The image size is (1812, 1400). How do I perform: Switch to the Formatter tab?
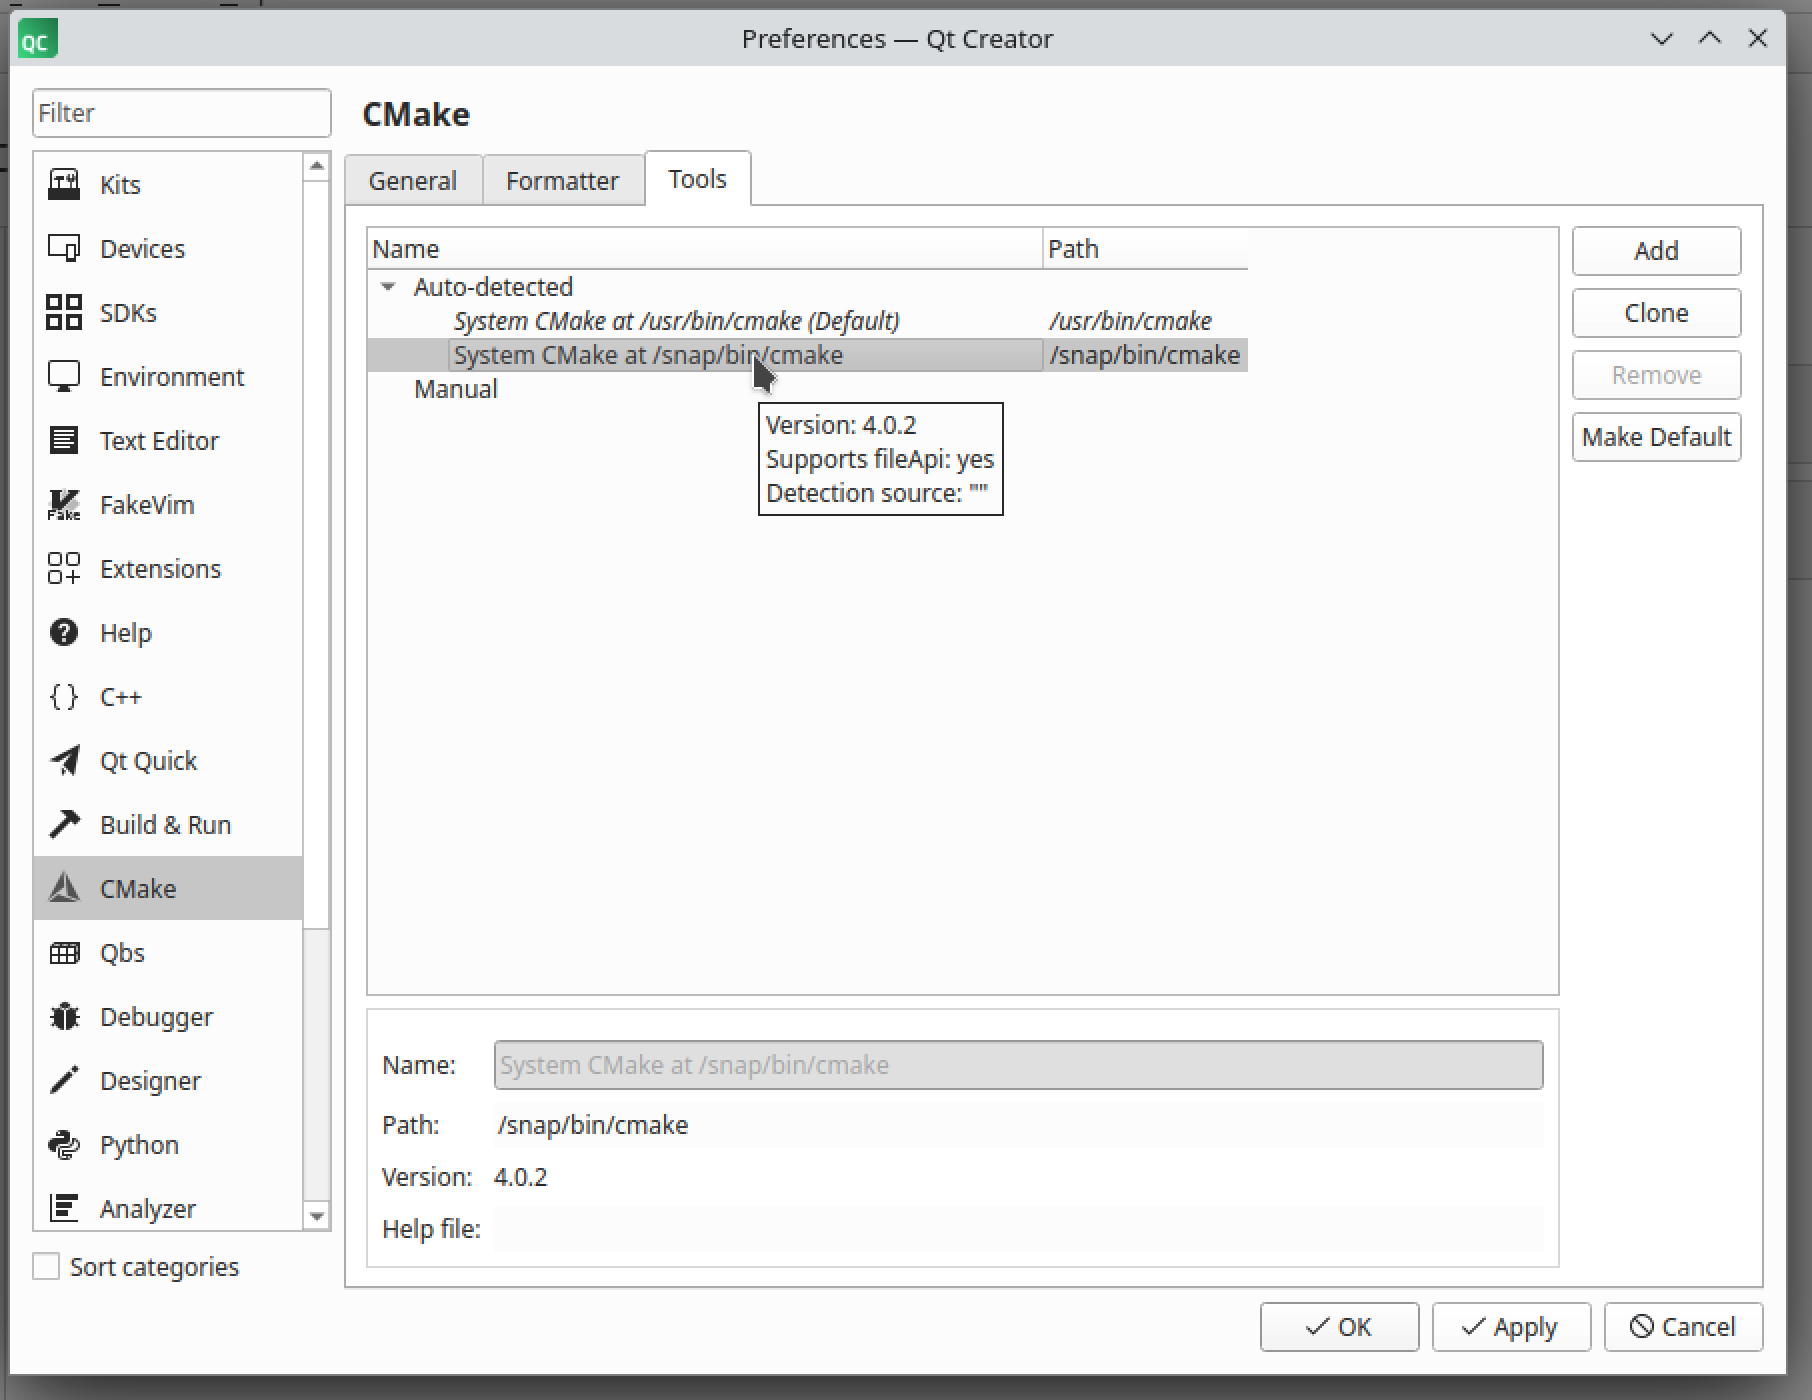pyautogui.click(x=563, y=181)
